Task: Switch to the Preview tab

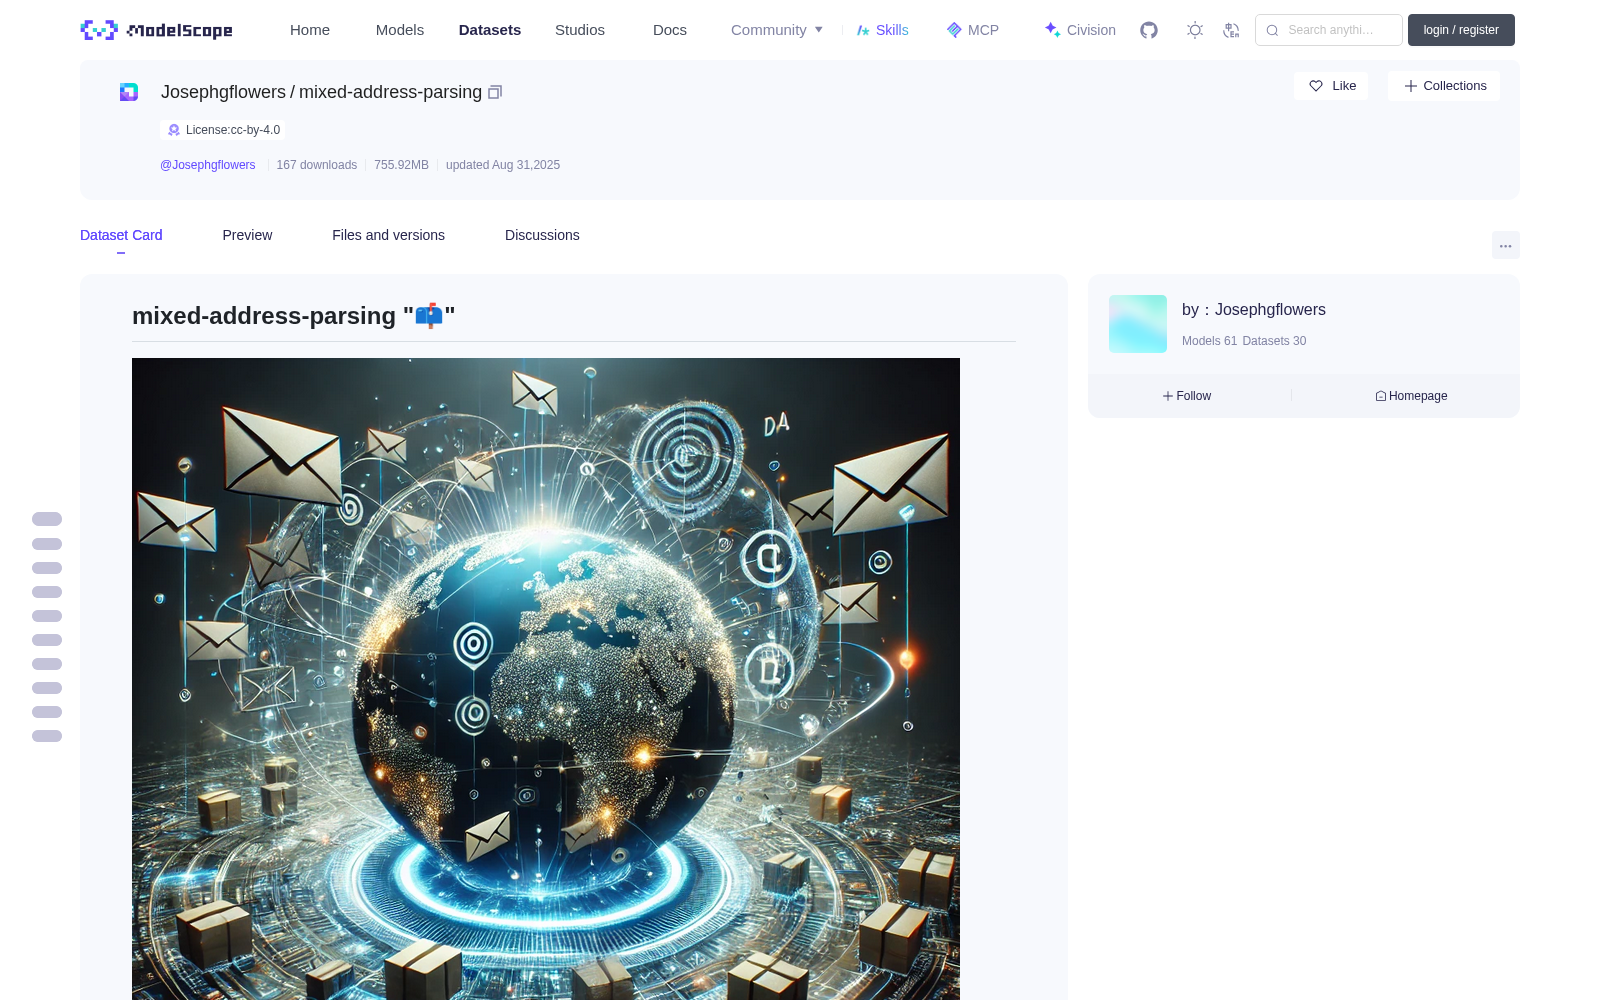Action: pyautogui.click(x=247, y=235)
